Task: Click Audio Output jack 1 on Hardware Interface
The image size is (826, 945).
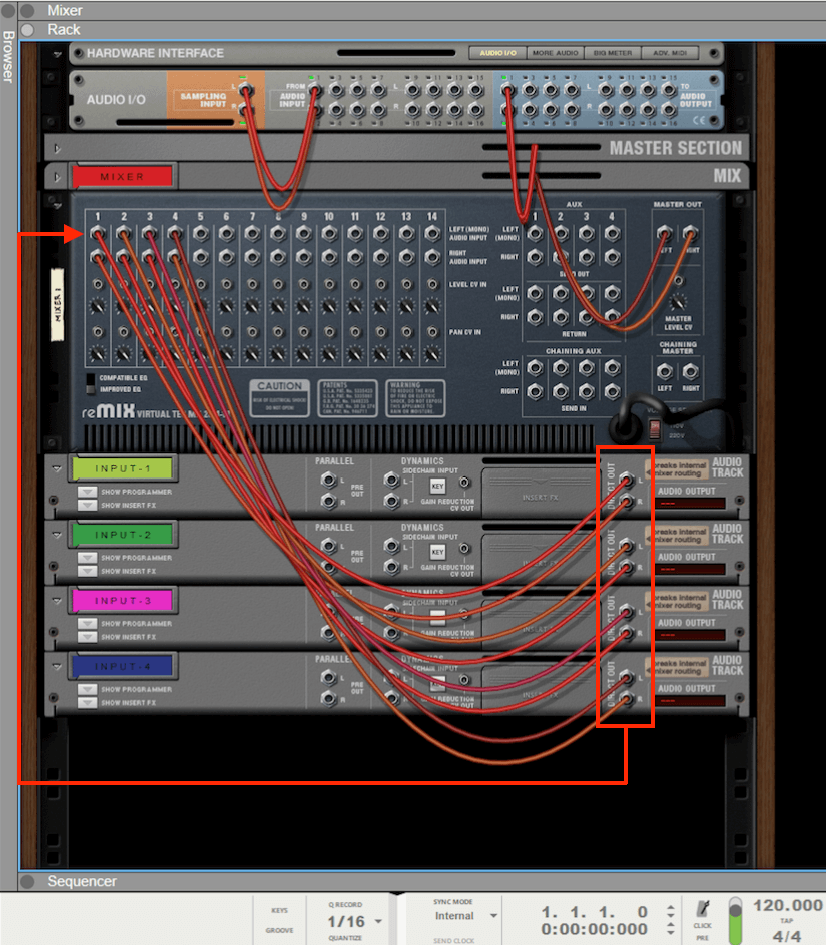Action: click(508, 90)
